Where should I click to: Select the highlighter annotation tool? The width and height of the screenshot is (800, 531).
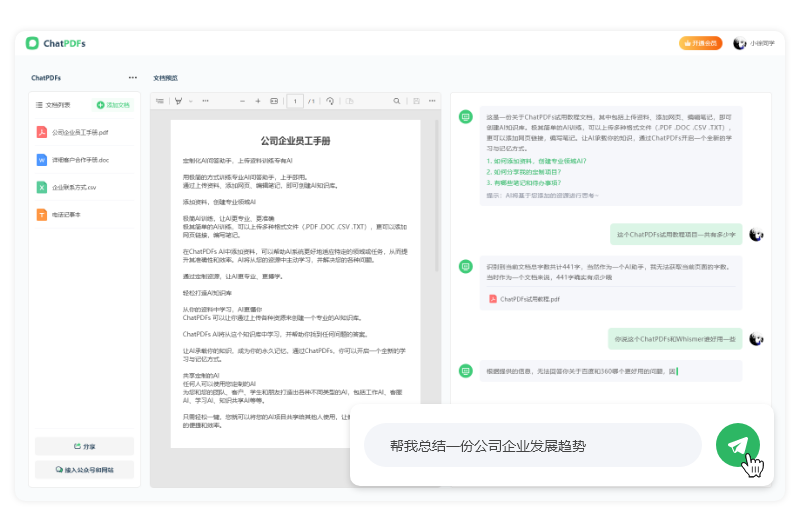[x=178, y=101]
